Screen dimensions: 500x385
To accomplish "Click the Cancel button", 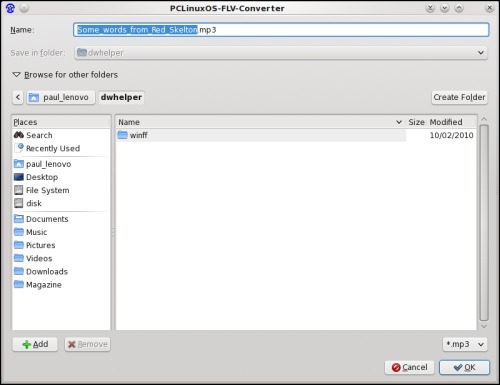I will (x=410, y=367).
